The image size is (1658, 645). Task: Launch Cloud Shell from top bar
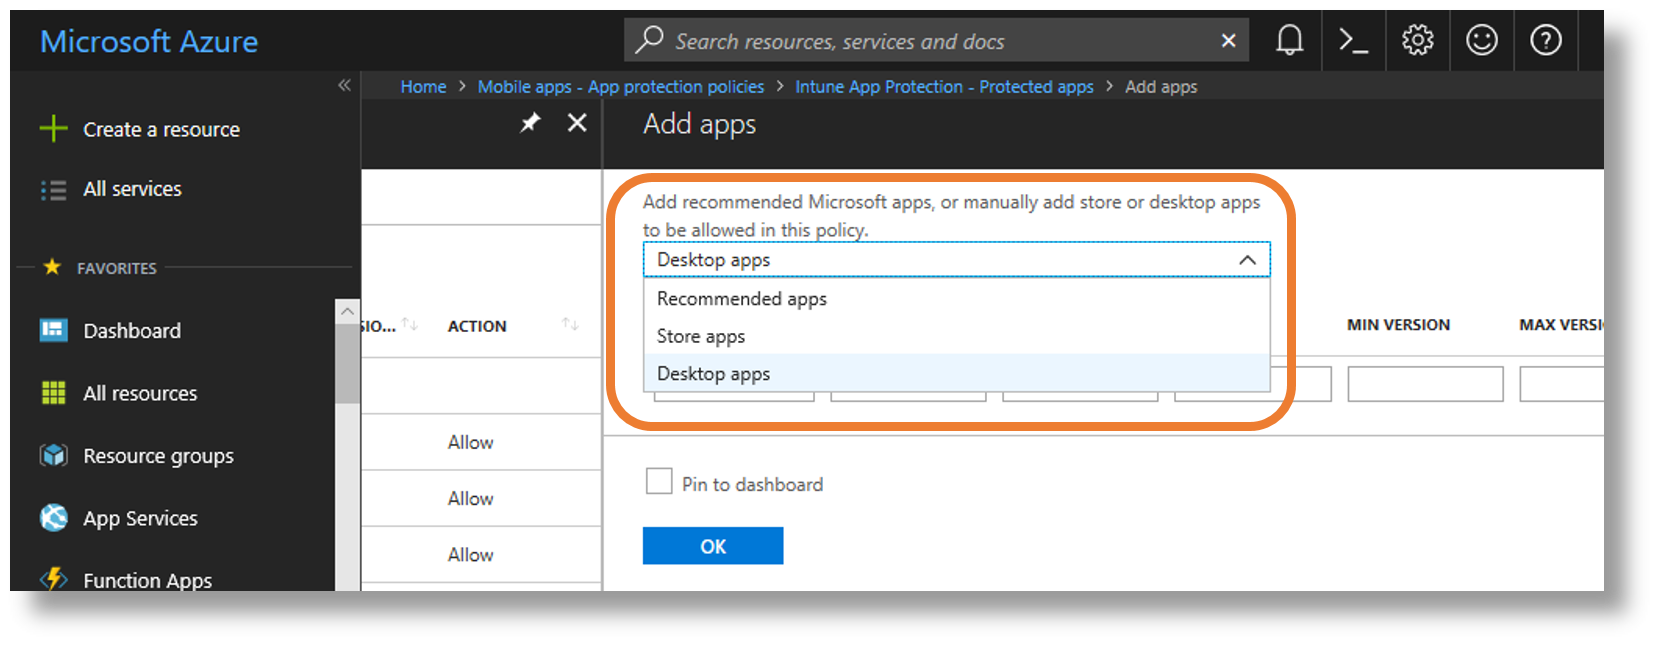(1353, 40)
